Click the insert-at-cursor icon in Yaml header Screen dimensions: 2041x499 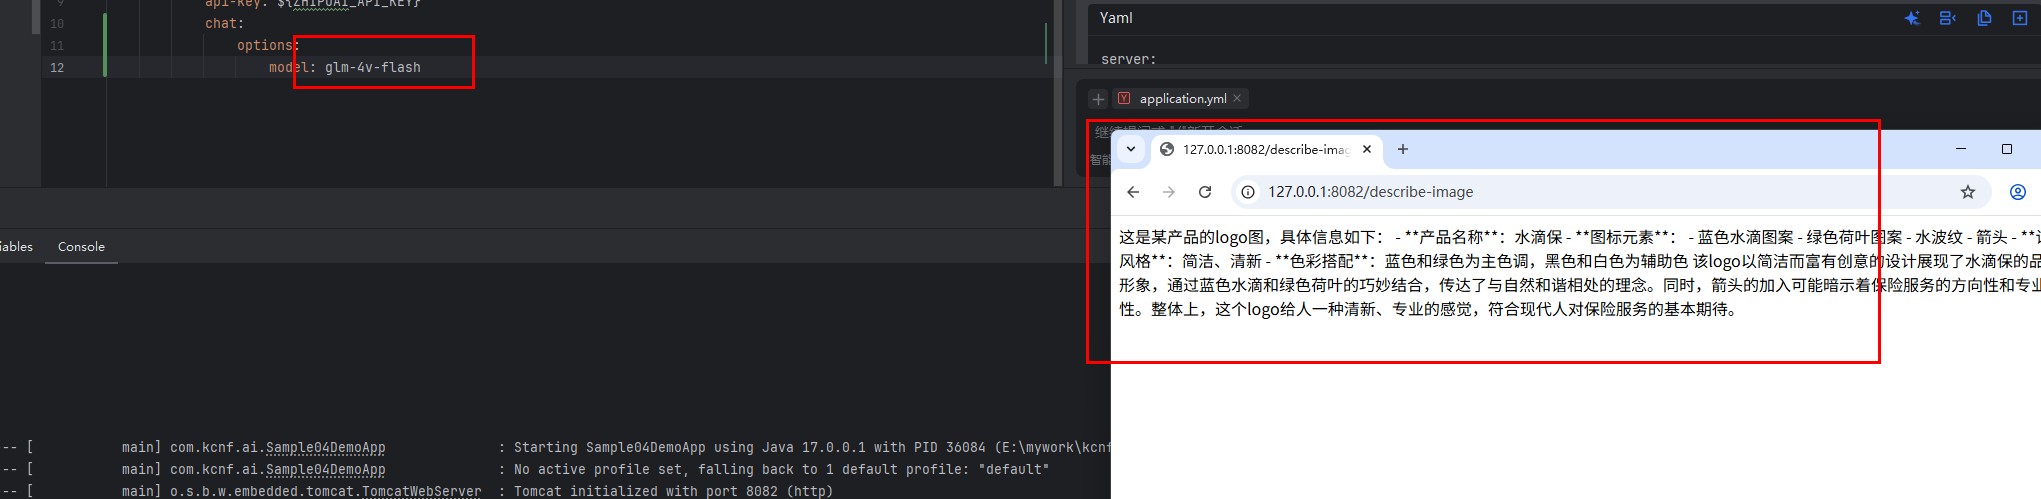click(1947, 18)
